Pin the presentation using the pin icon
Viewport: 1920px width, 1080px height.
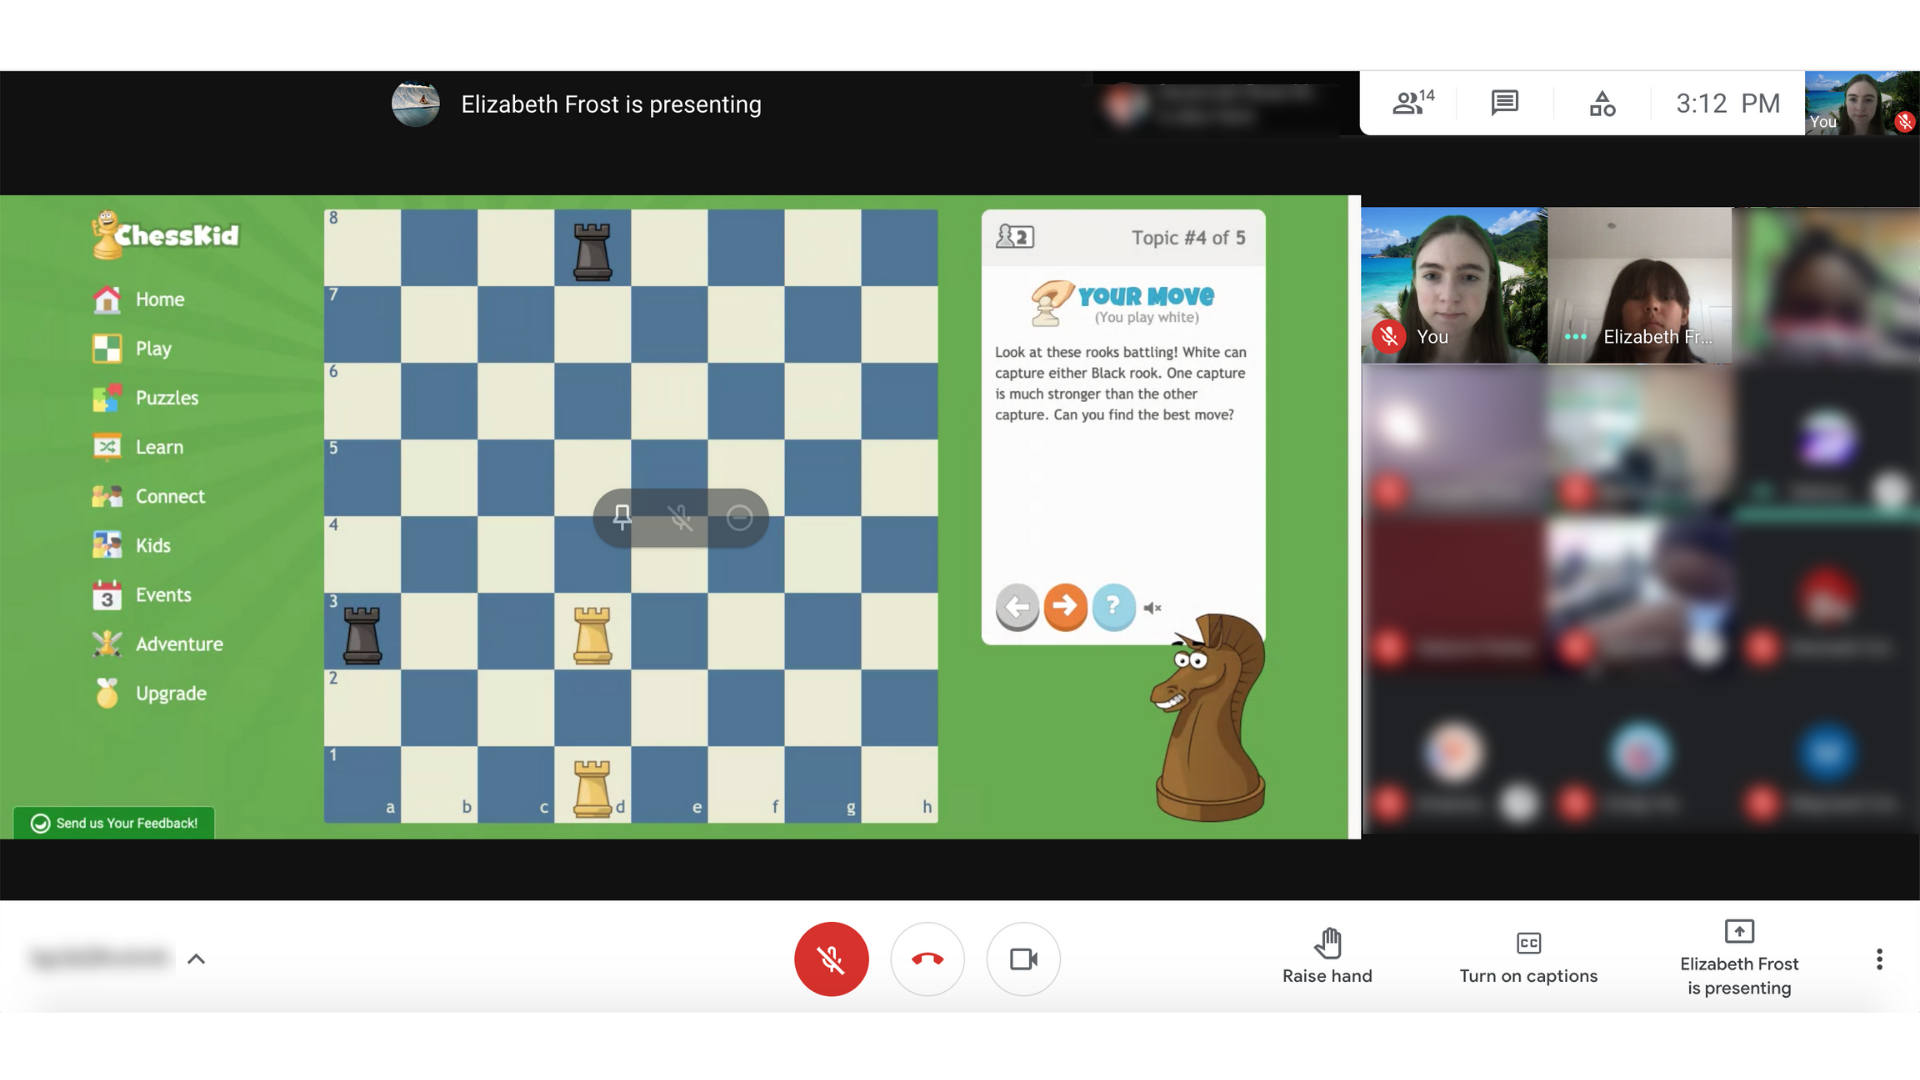621,518
